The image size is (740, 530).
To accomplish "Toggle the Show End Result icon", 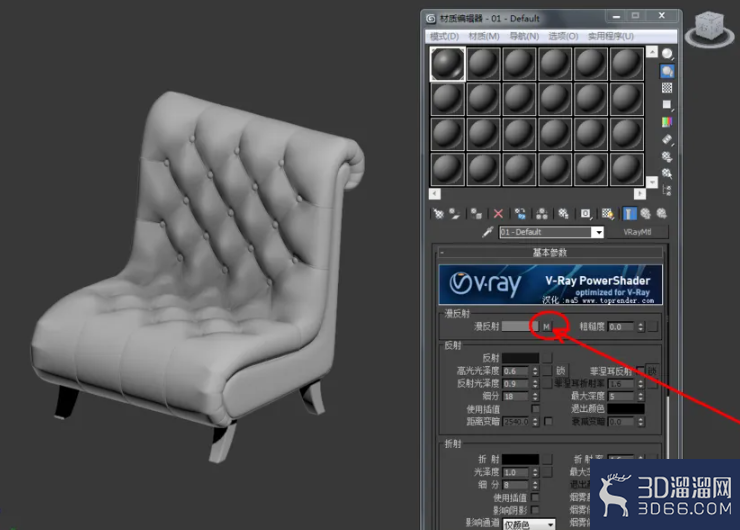I will [x=629, y=214].
